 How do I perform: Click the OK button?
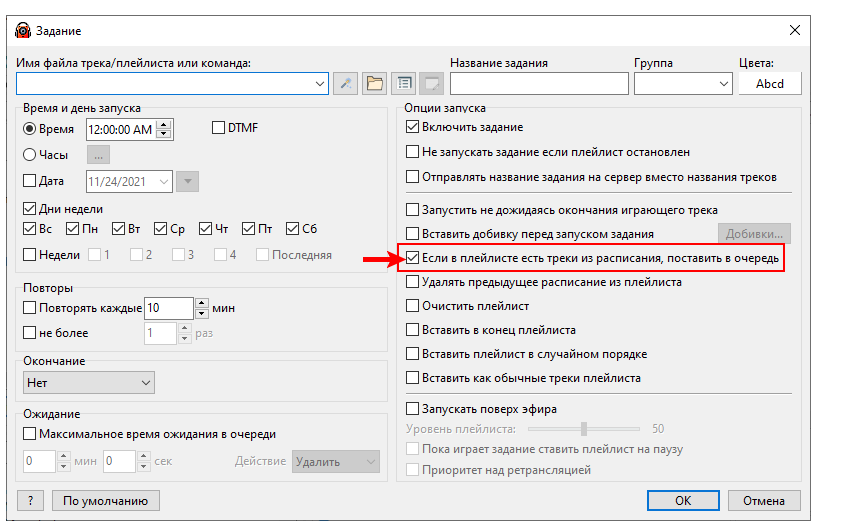(x=683, y=501)
